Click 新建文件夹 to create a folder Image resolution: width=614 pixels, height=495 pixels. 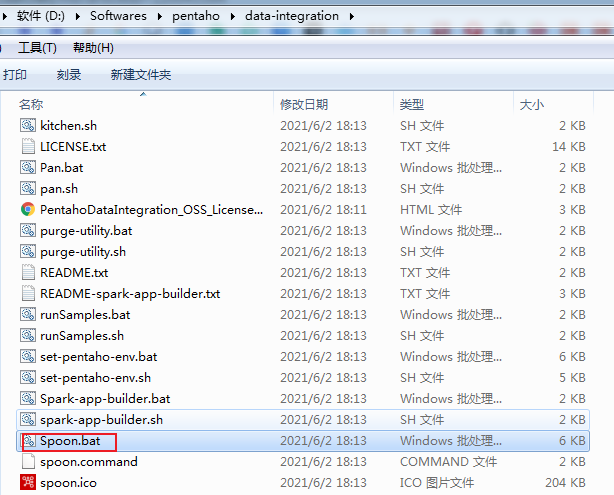coord(141,74)
